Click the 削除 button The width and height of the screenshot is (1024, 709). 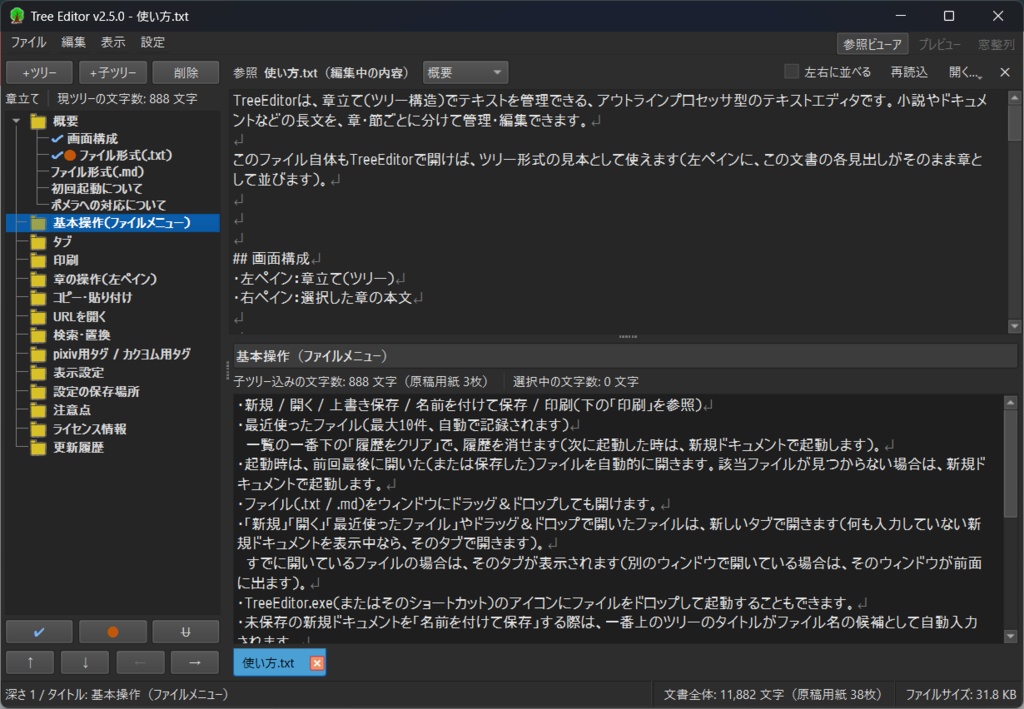185,72
